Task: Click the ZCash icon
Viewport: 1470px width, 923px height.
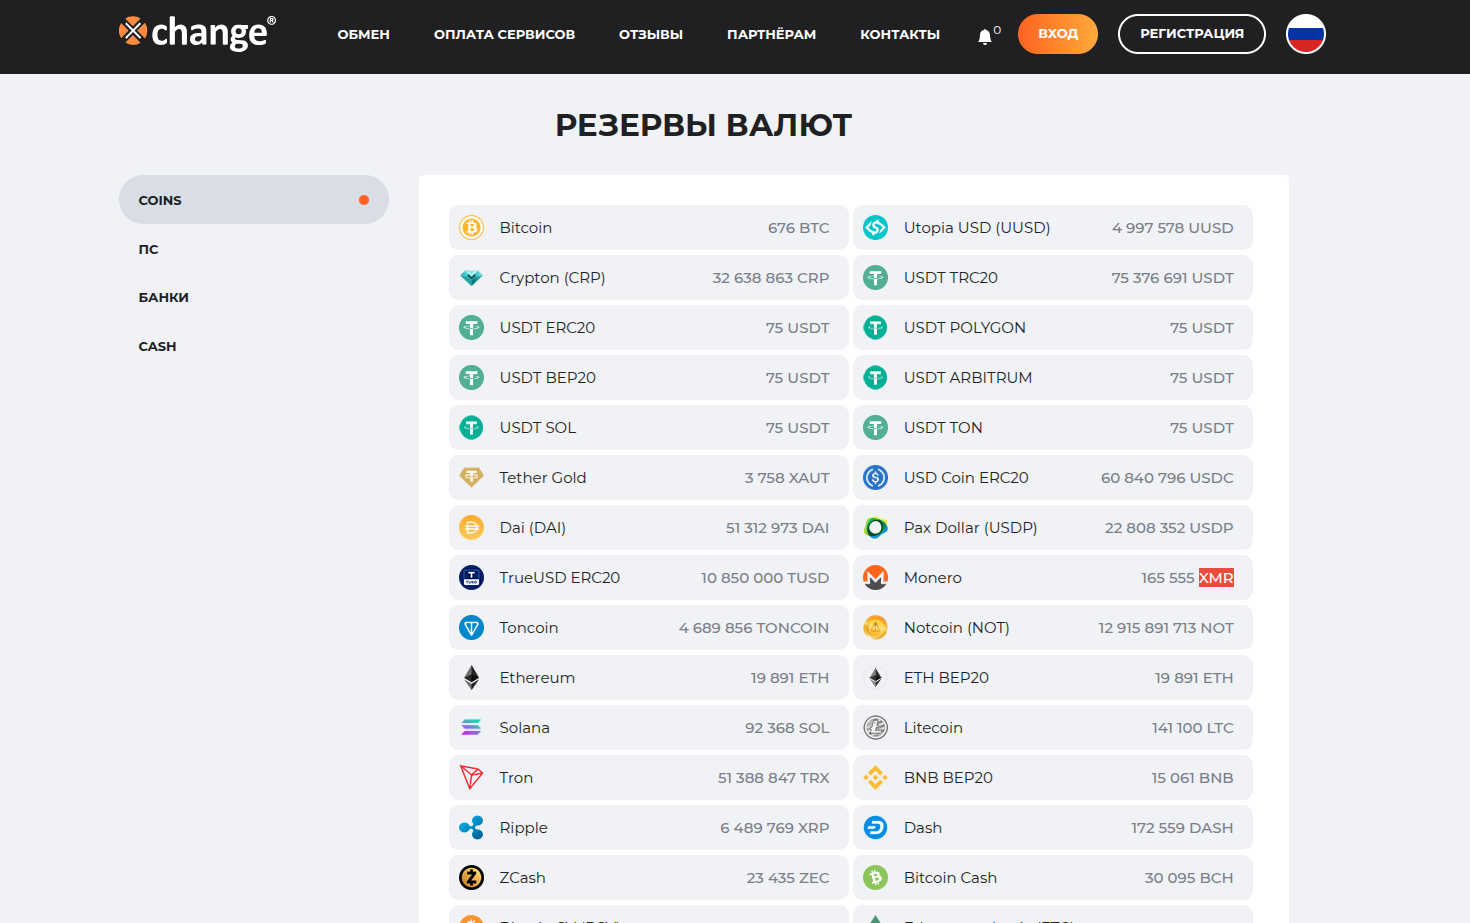Action: (471, 878)
